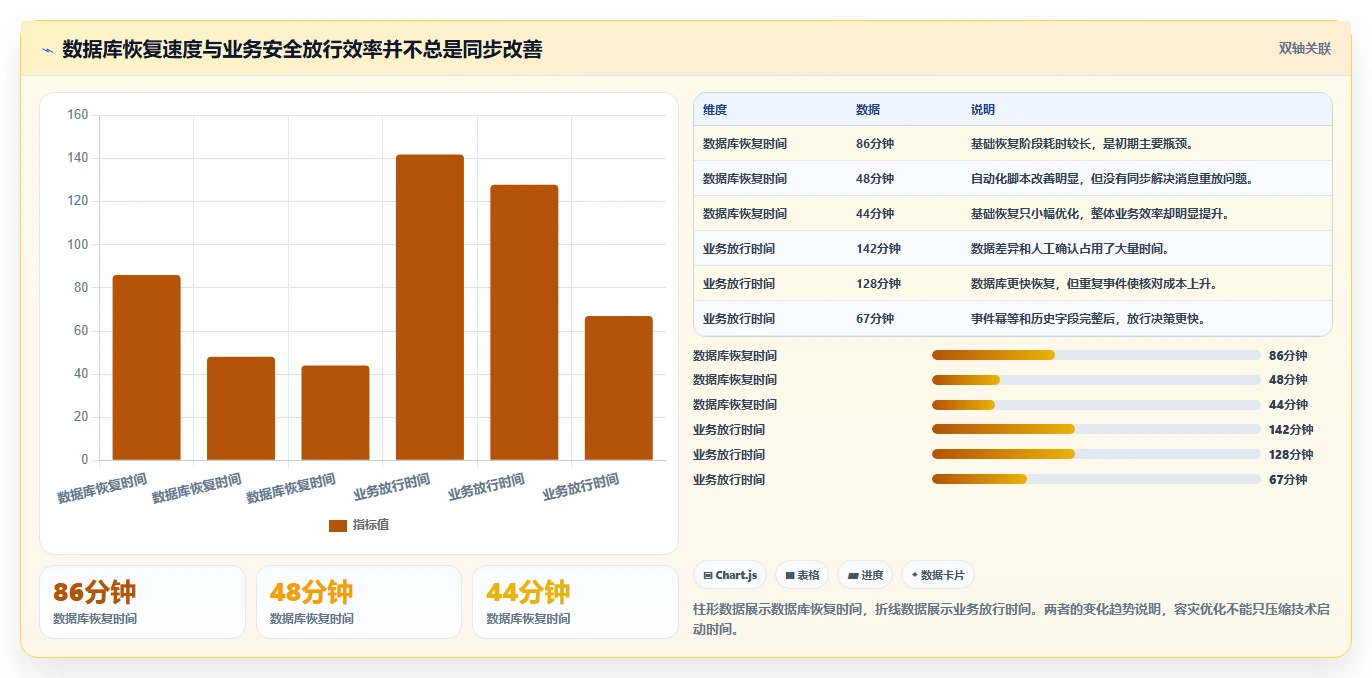This screenshot has height=678, width=1372.
Task: Click table cell 128分钟
Action: tap(878, 284)
